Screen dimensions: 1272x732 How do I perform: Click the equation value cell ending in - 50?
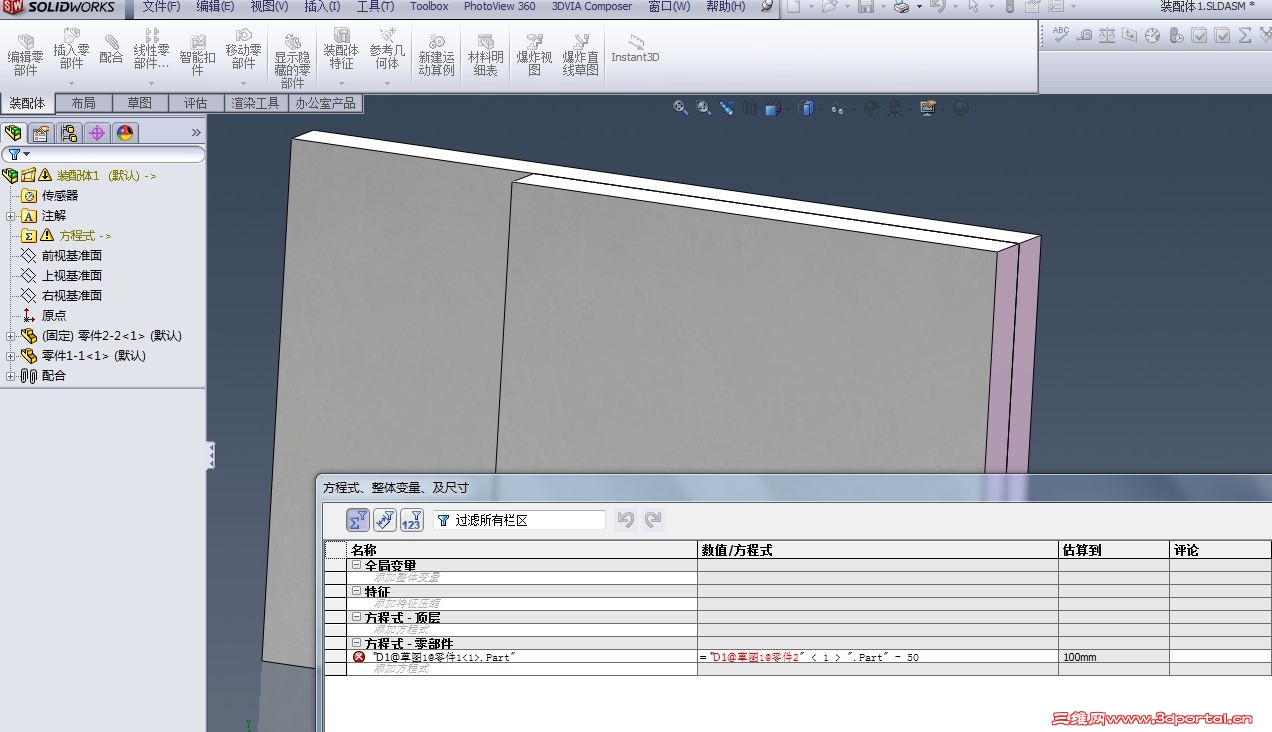[x=878, y=657]
